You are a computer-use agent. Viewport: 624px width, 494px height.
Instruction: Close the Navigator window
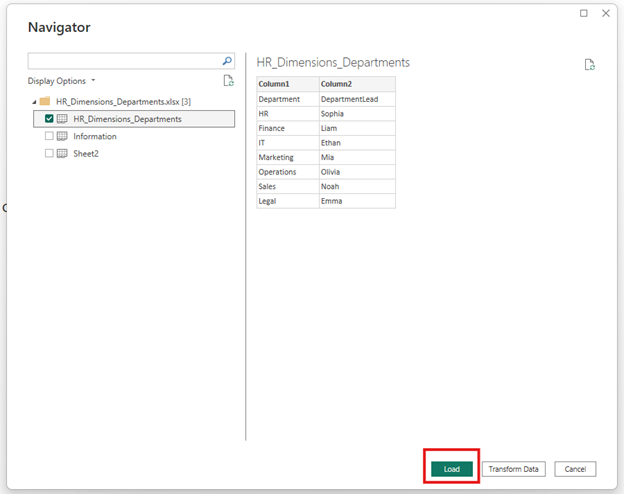(606, 13)
